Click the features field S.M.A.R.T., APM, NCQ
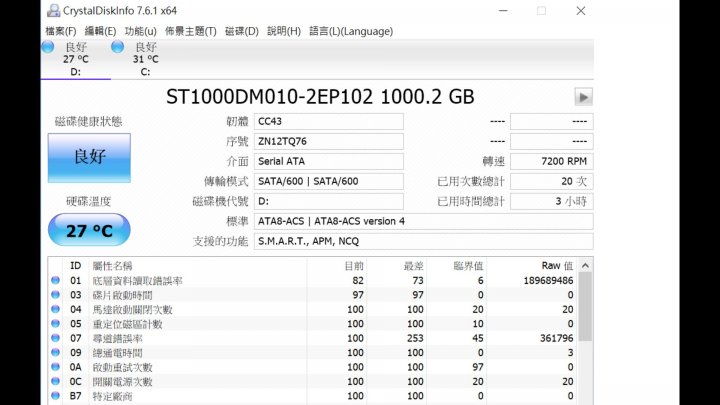The image size is (720, 405). (x=423, y=241)
